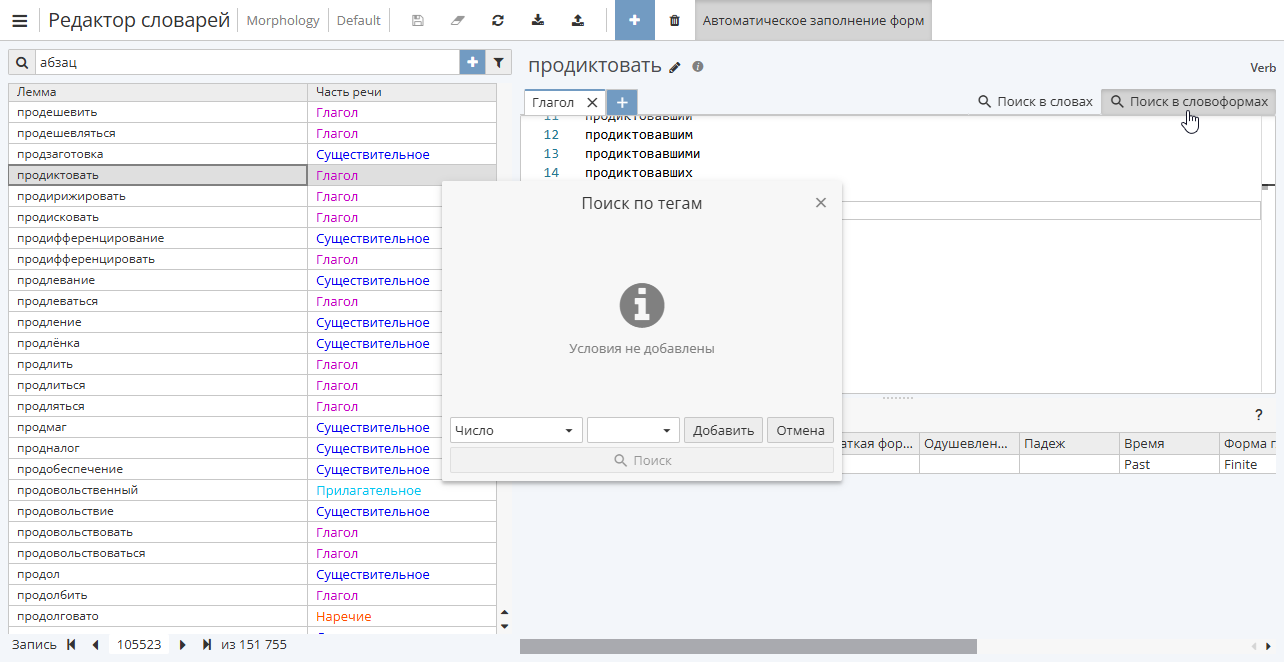This screenshot has height=662, width=1284.
Task: Click the info icon beside lemma title
Action: (x=698, y=66)
